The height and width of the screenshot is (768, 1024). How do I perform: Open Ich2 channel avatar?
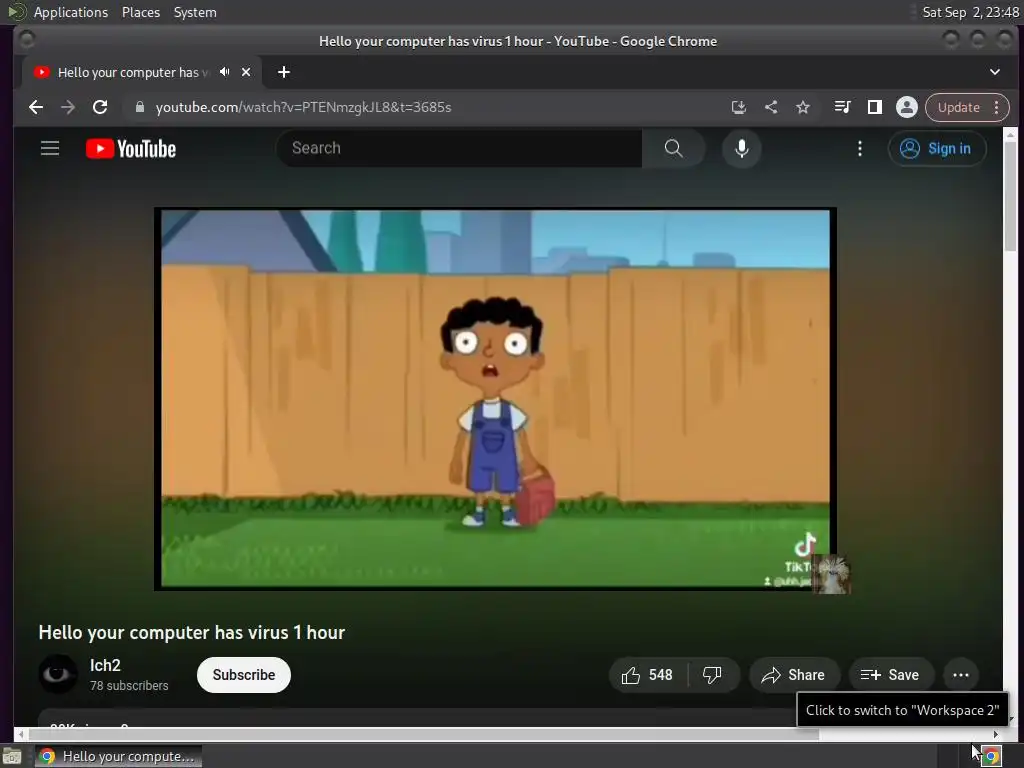(x=57, y=674)
